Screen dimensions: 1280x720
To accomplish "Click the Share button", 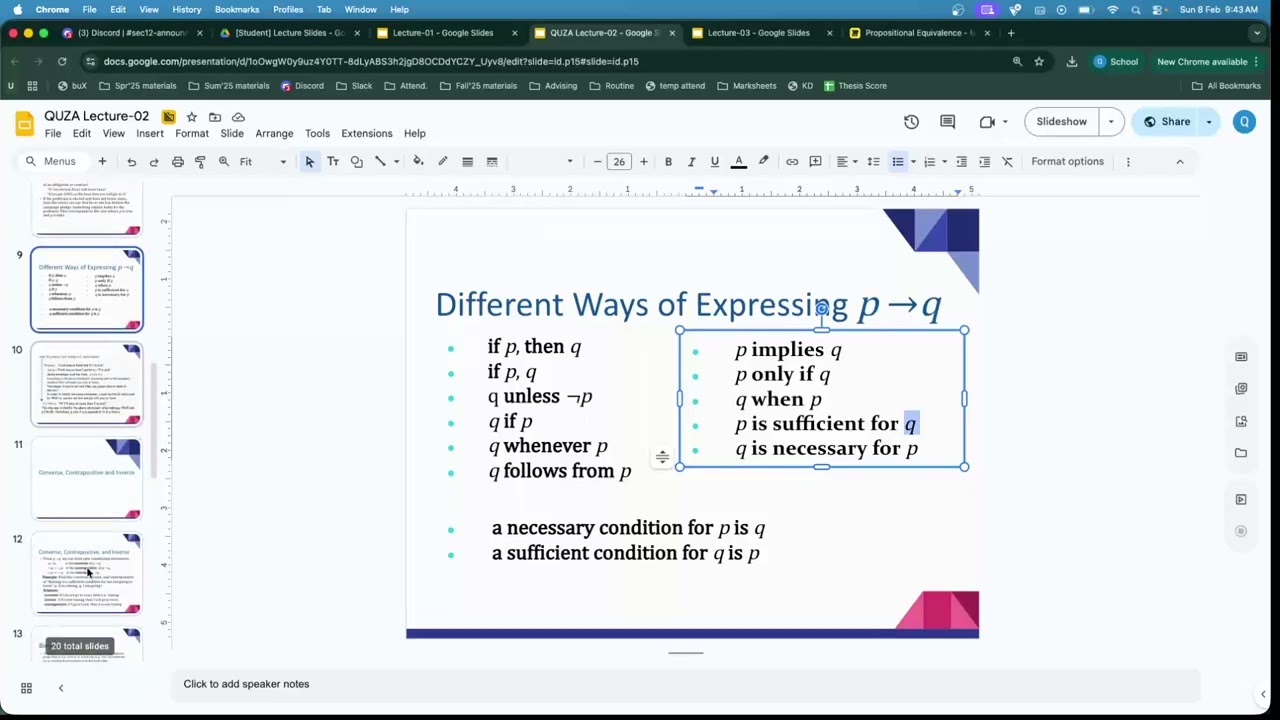I will click(1166, 122).
